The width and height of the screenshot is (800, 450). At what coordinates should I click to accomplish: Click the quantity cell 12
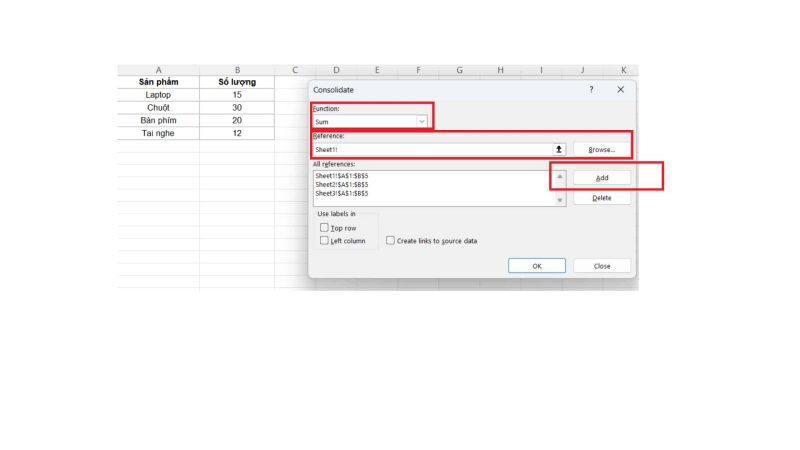(237, 133)
